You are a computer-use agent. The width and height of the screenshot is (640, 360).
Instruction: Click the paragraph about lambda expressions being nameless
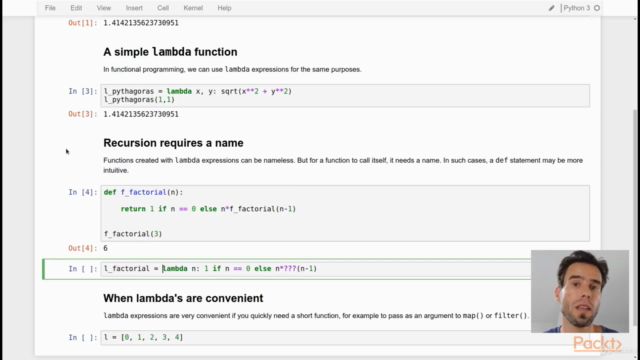[343, 165]
